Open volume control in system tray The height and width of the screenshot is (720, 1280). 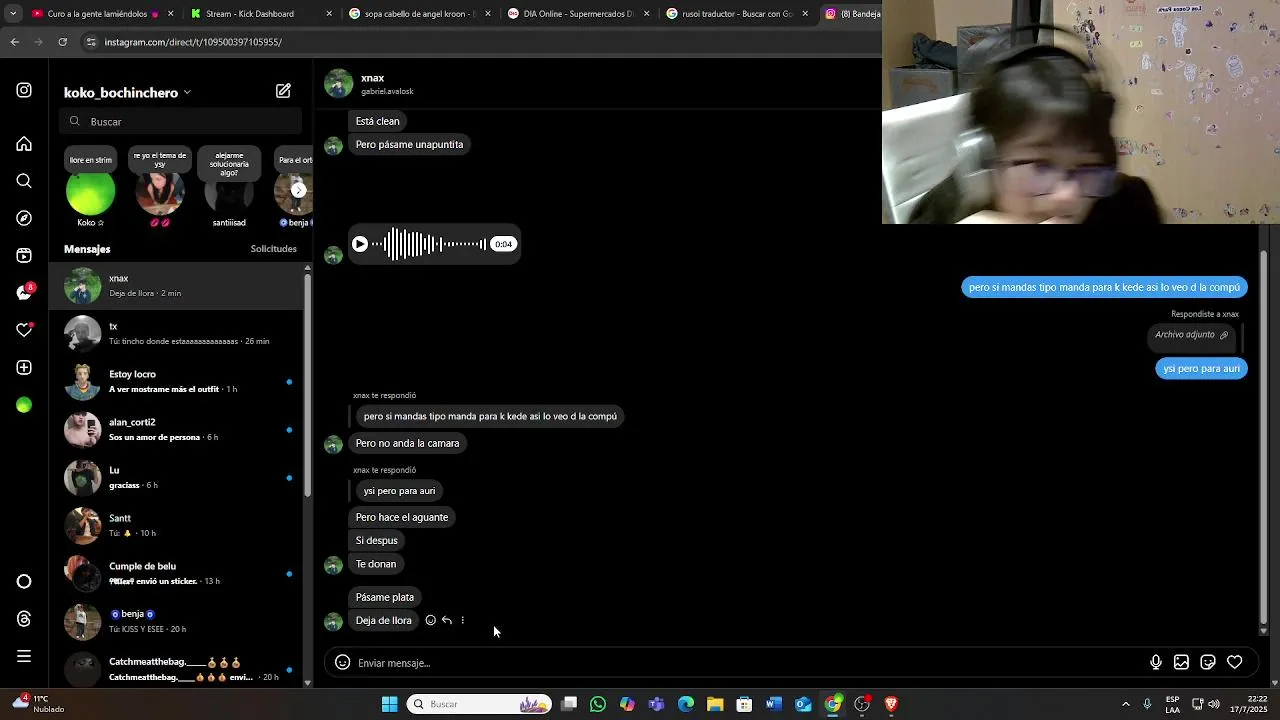(x=1214, y=704)
